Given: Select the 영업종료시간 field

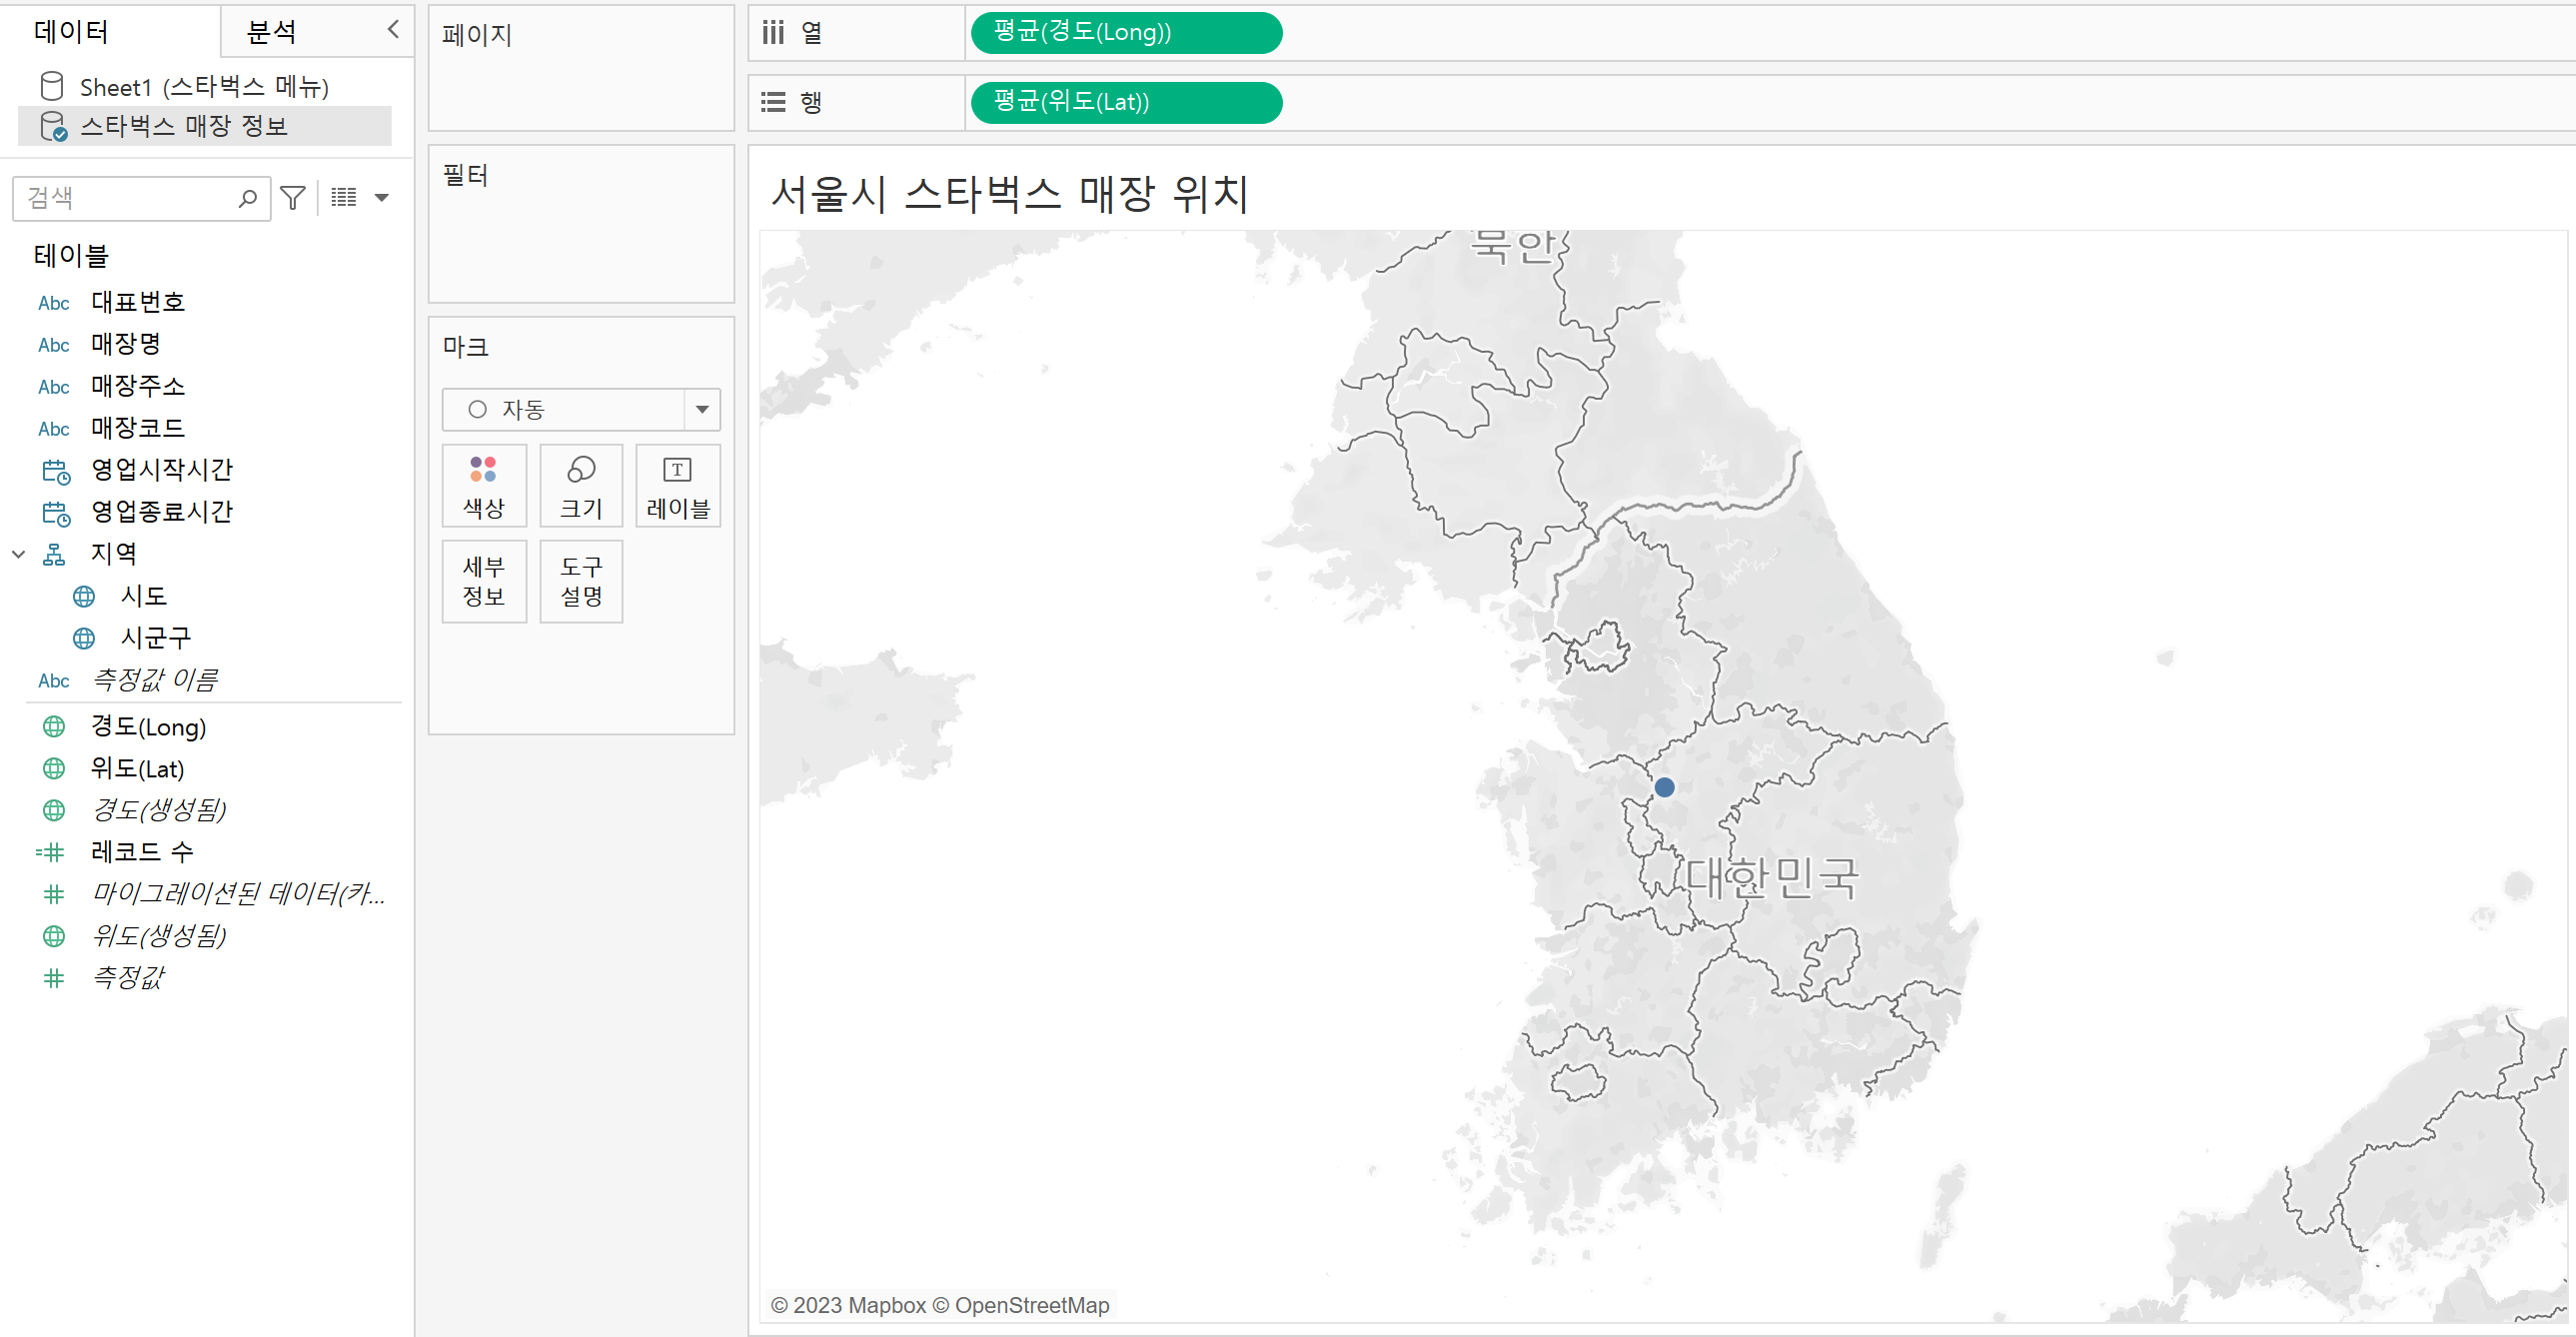Looking at the screenshot, I should coord(162,512).
